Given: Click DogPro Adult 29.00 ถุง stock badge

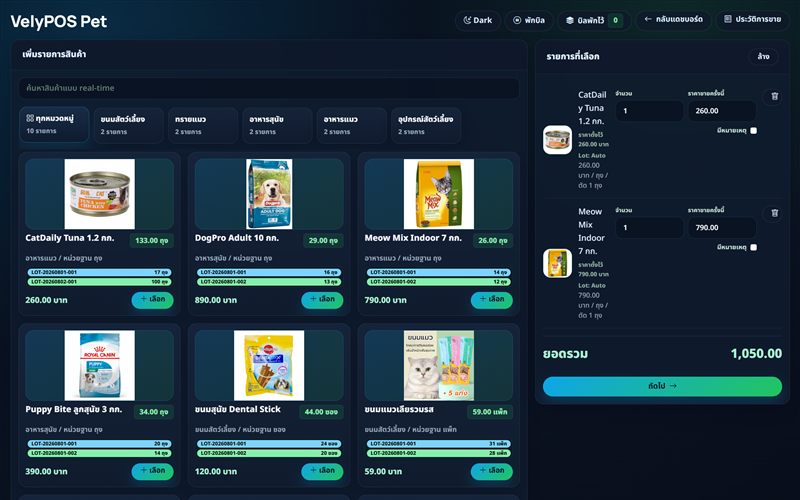Looking at the screenshot, I should click(323, 240).
